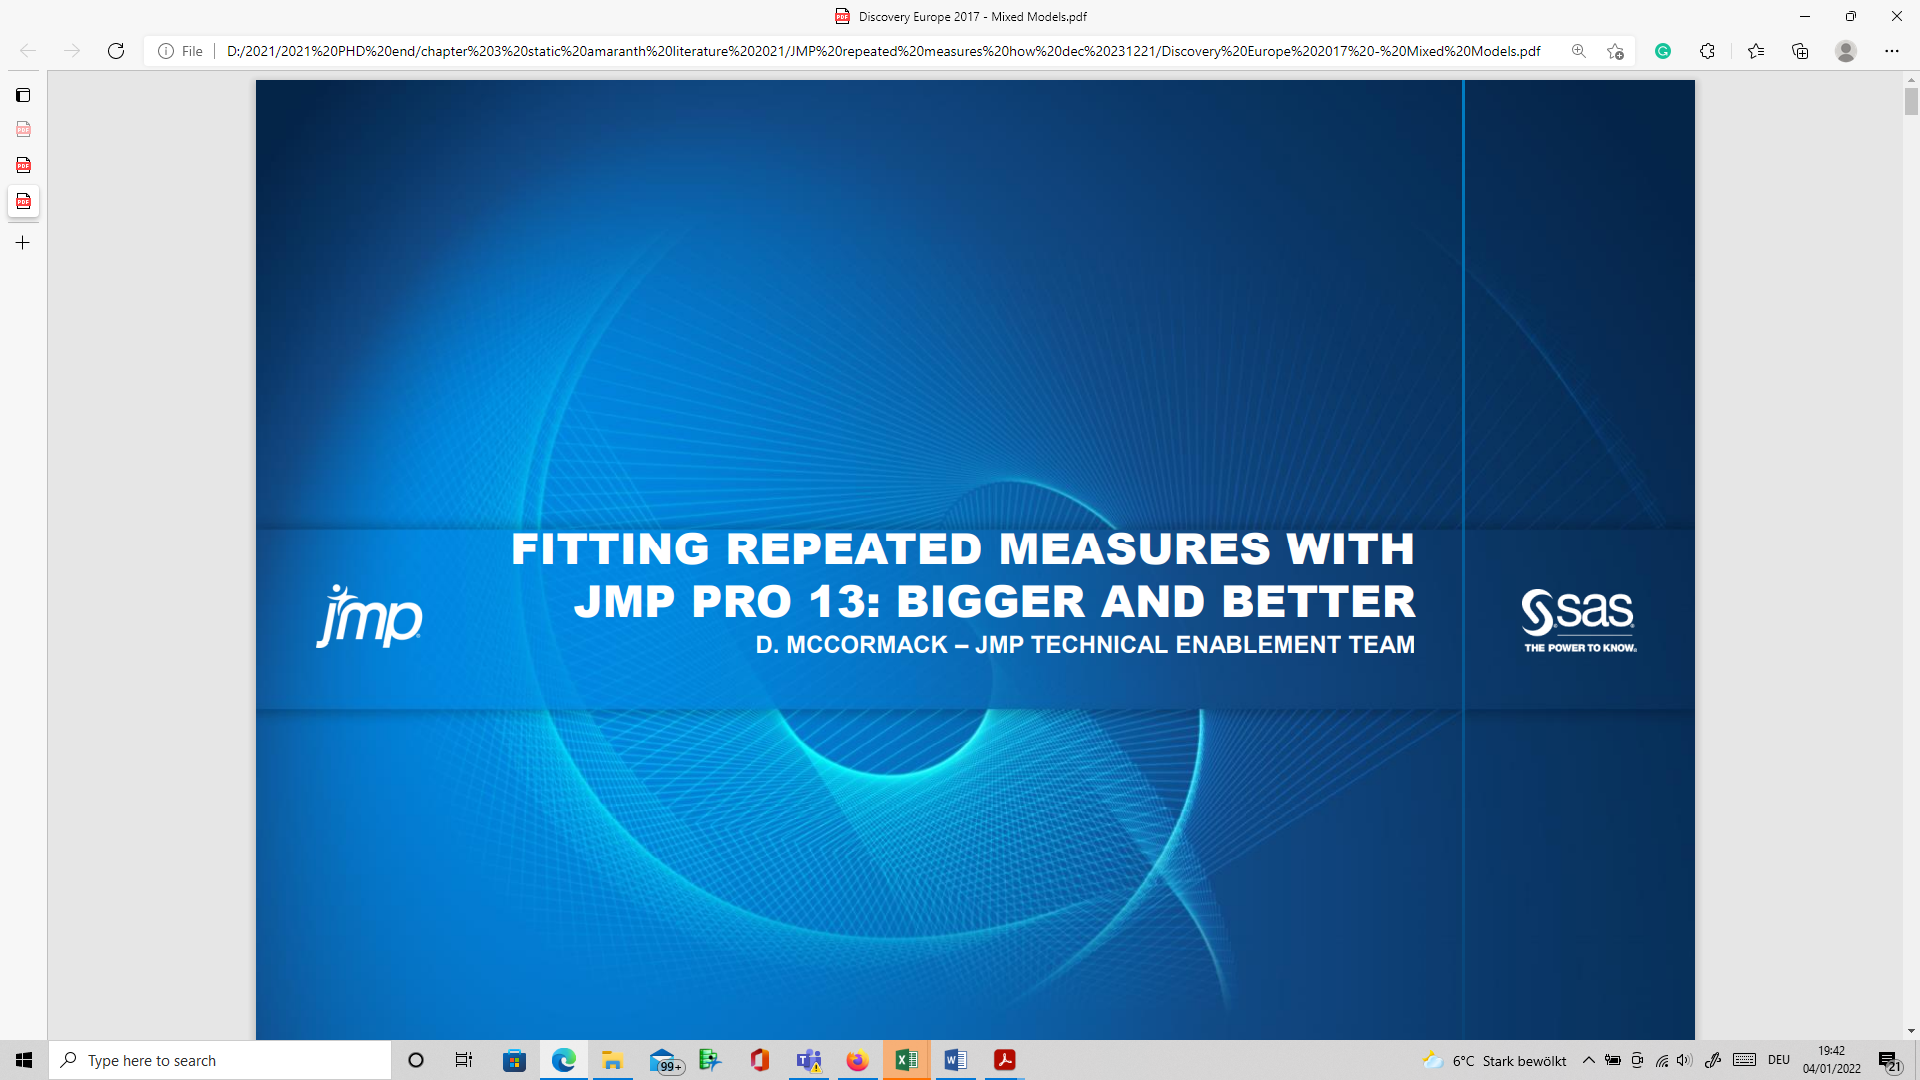Open Excel from the taskbar
This screenshot has width=1920, height=1080.
point(906,1060)
